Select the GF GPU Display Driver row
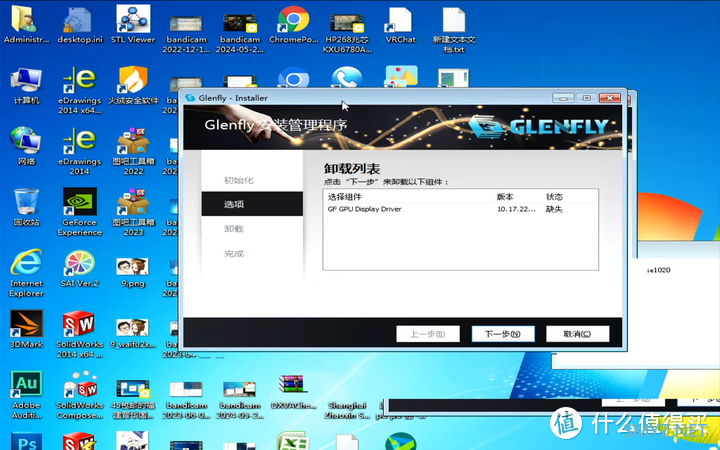720x450 pixels. 460,209
